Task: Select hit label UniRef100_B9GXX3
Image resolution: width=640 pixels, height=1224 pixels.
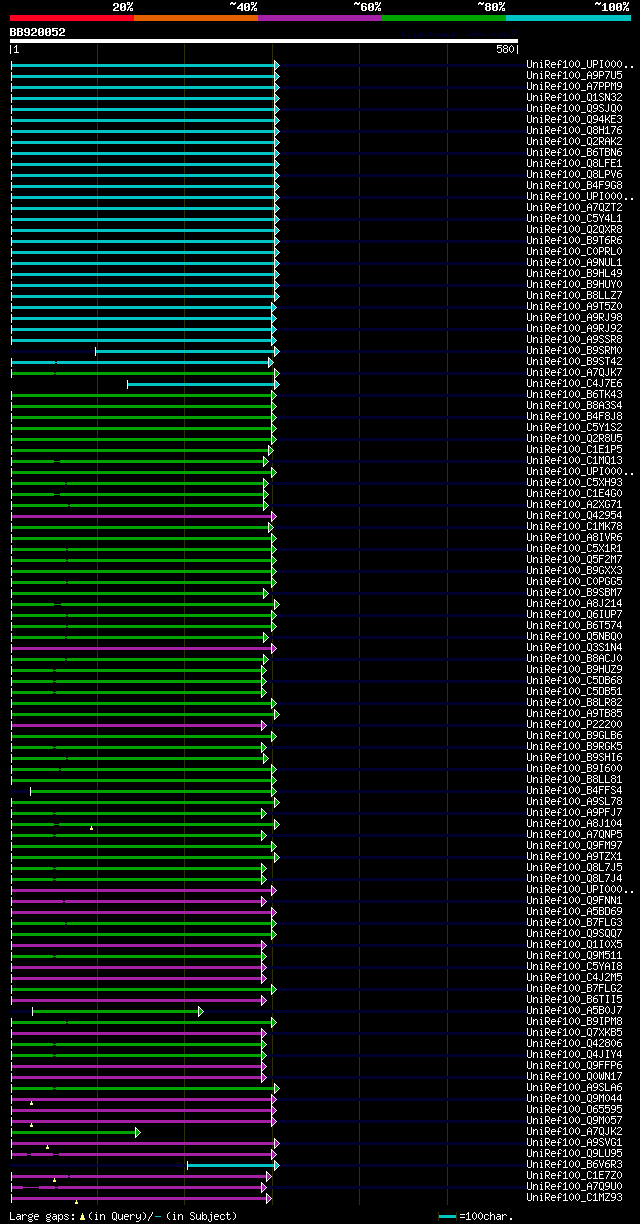Action: coord(574,570)
